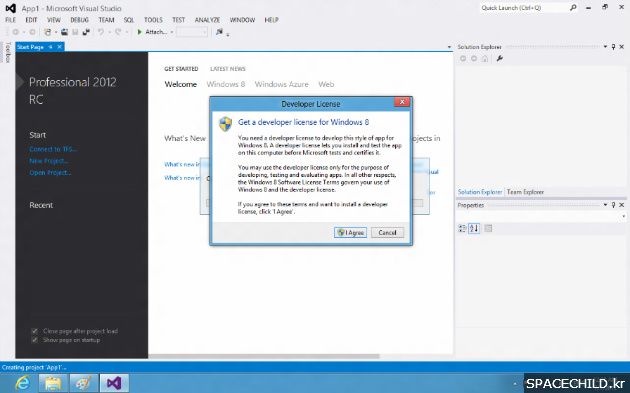Viewport: 630px width, 393px height.
Task: Click Cancel in the Developer License dialog
Action: point(387,233)
